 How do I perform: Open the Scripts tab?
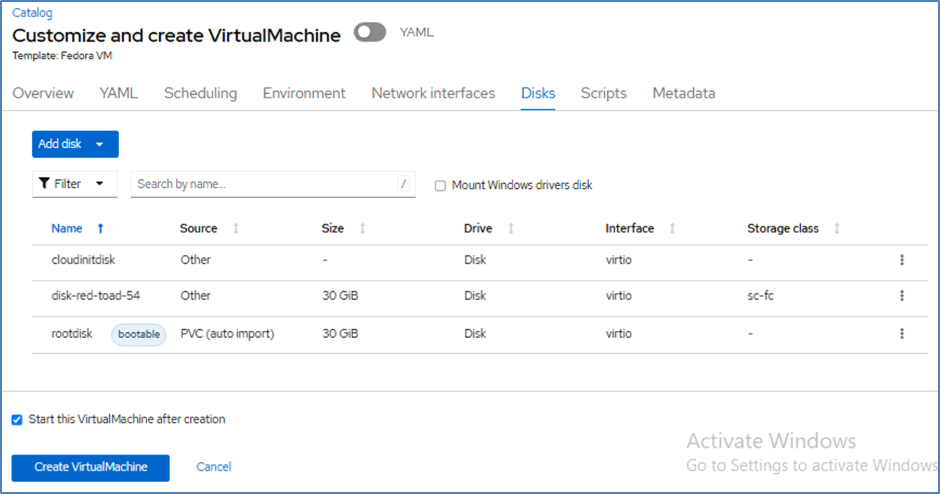[x=603, y=93]
